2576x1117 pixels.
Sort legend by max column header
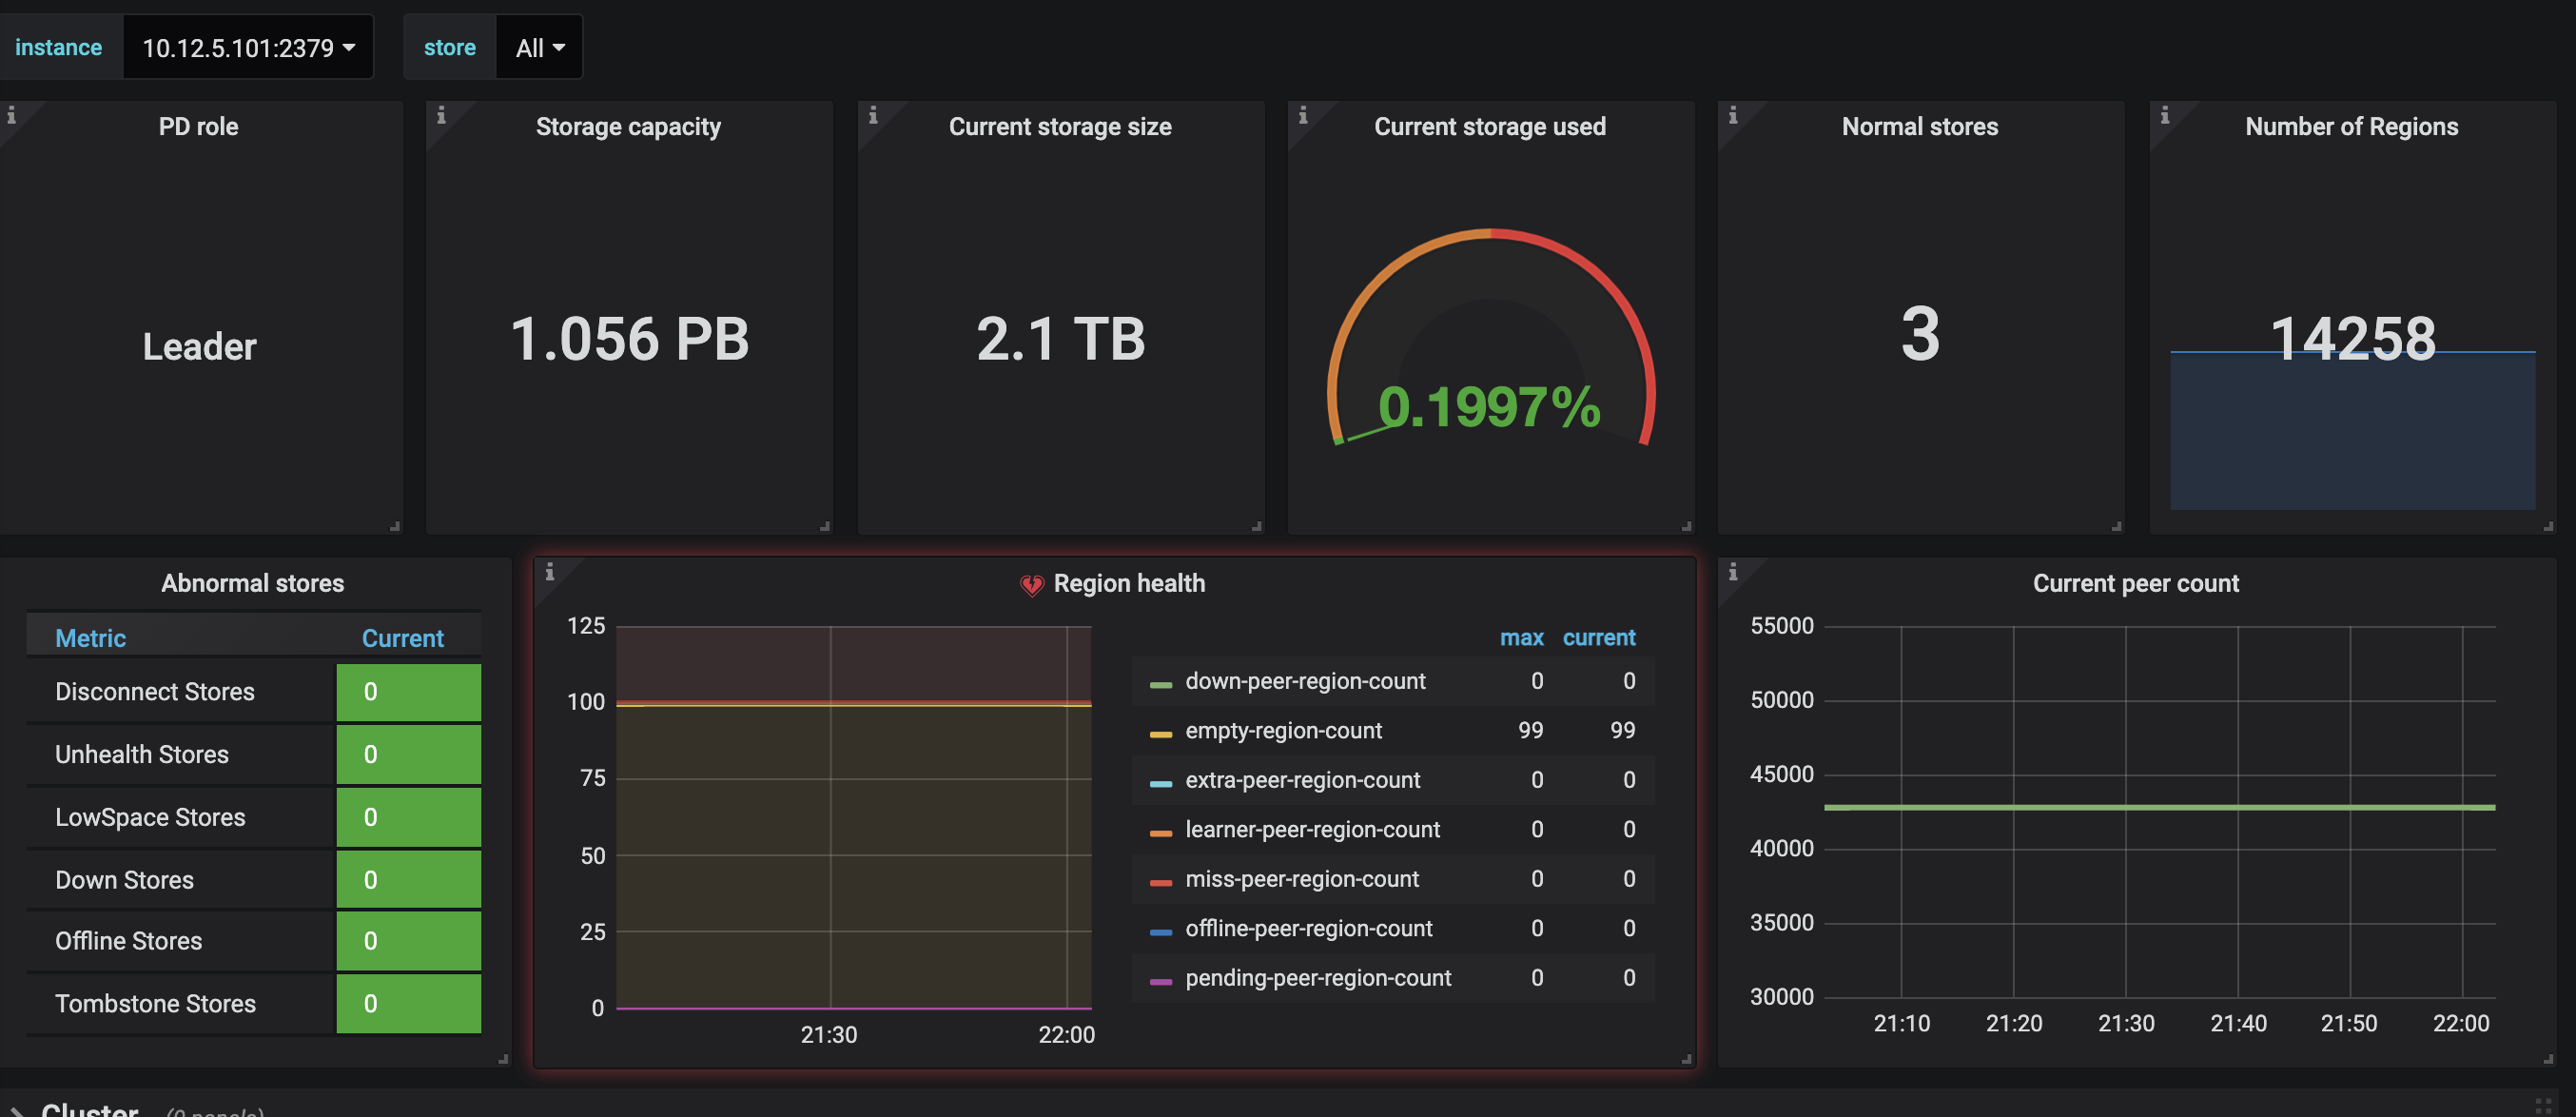point(1520,638)
